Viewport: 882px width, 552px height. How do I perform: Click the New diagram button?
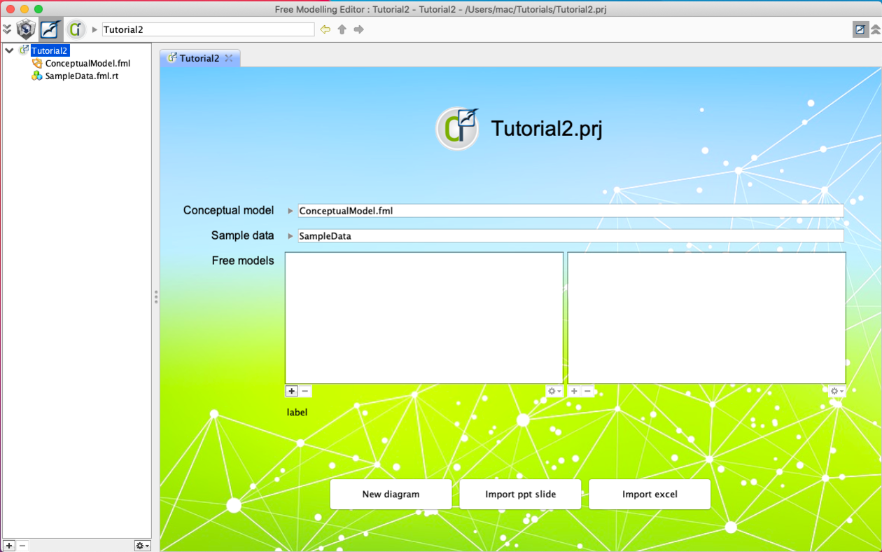(391, 494)
